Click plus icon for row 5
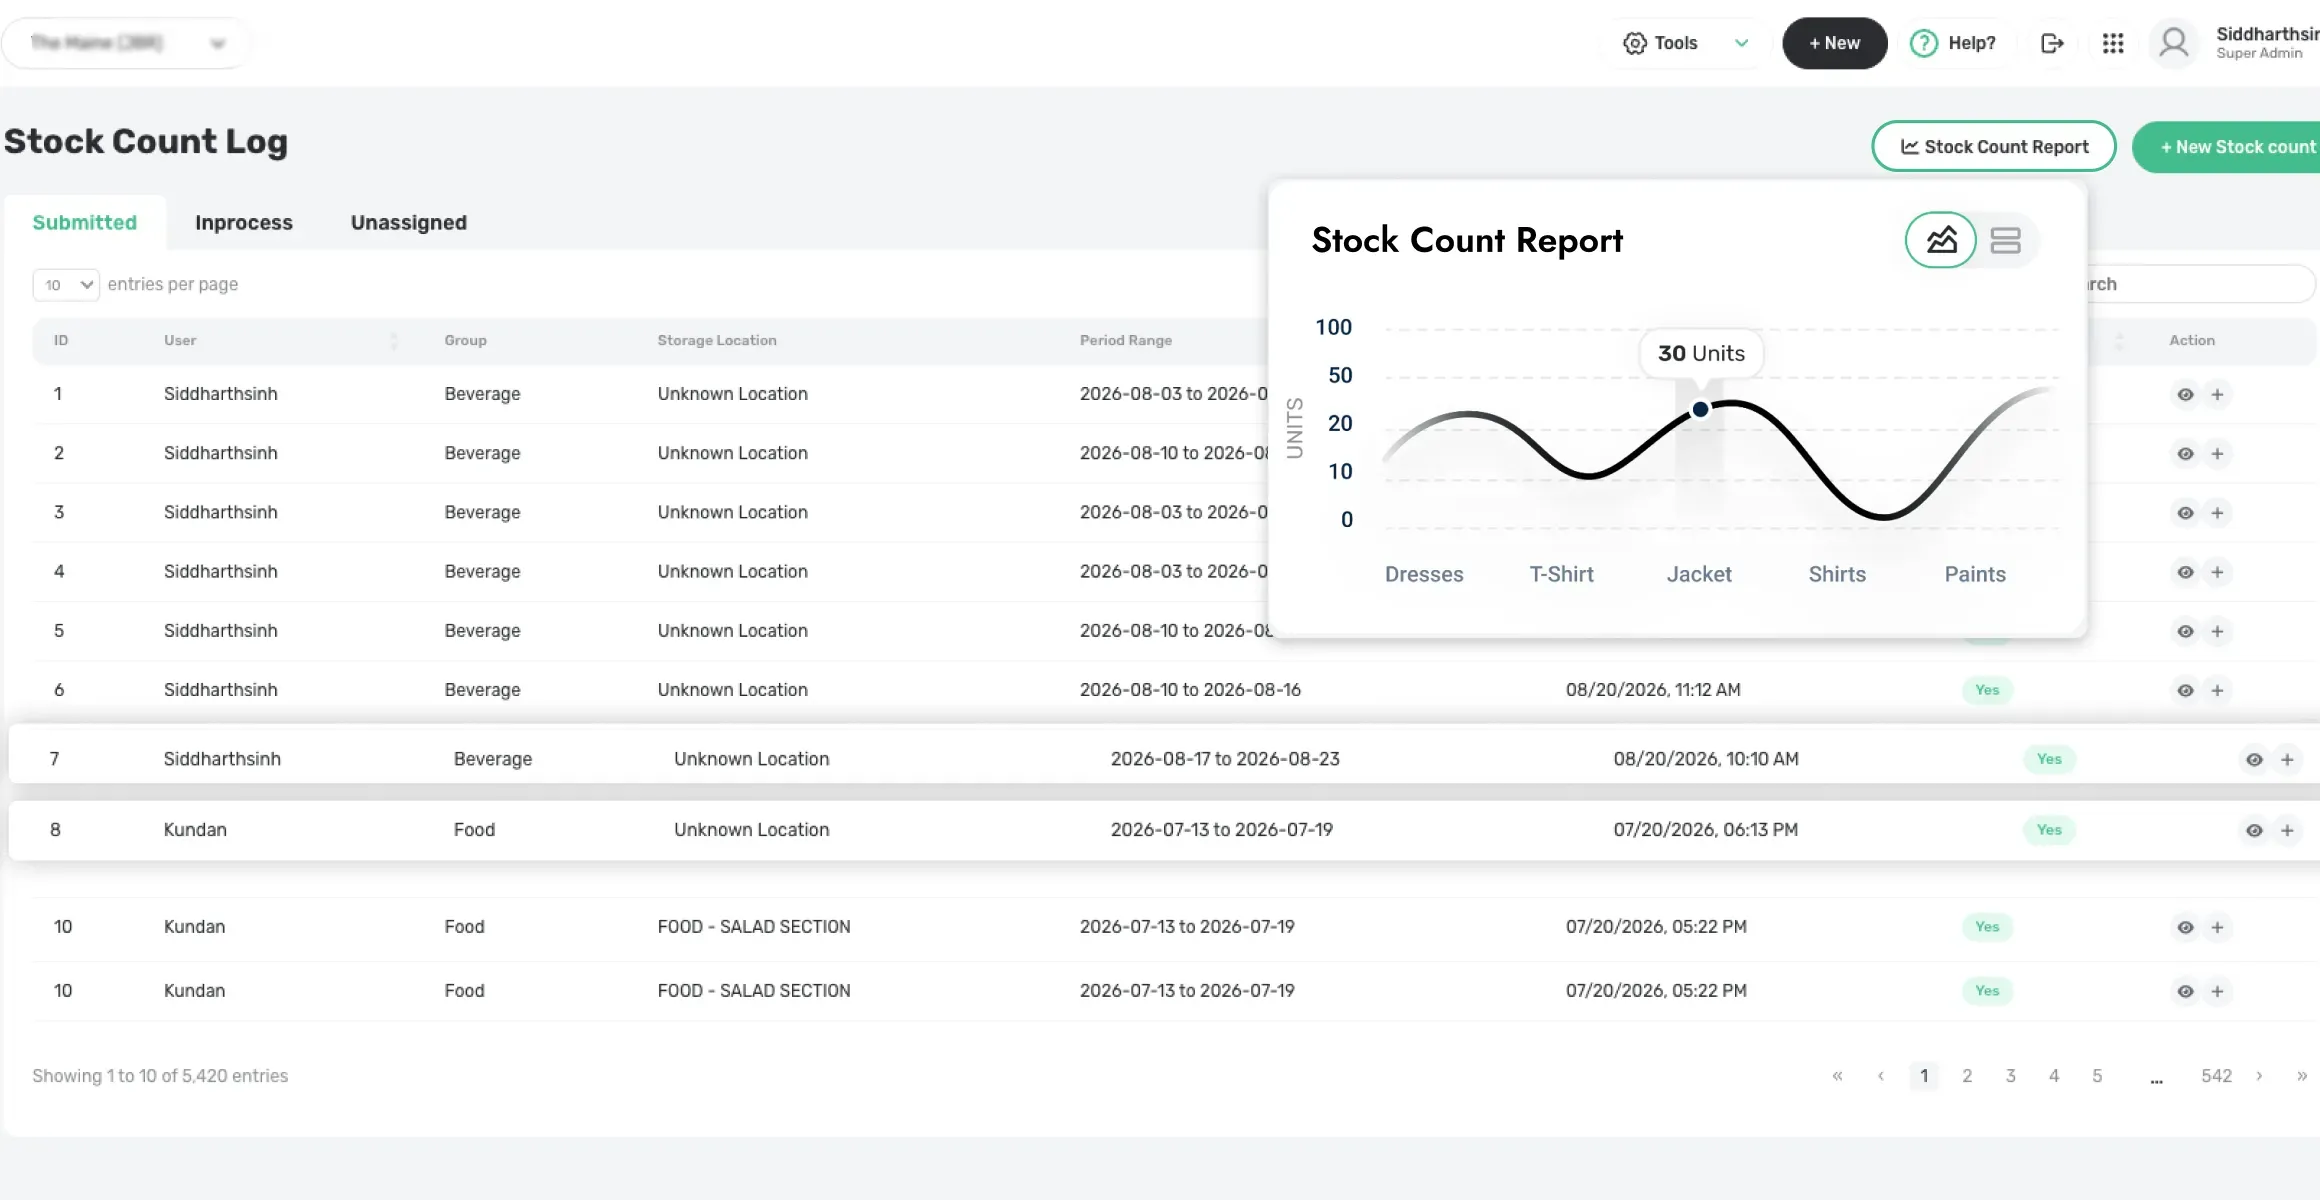 point(2217,631)
